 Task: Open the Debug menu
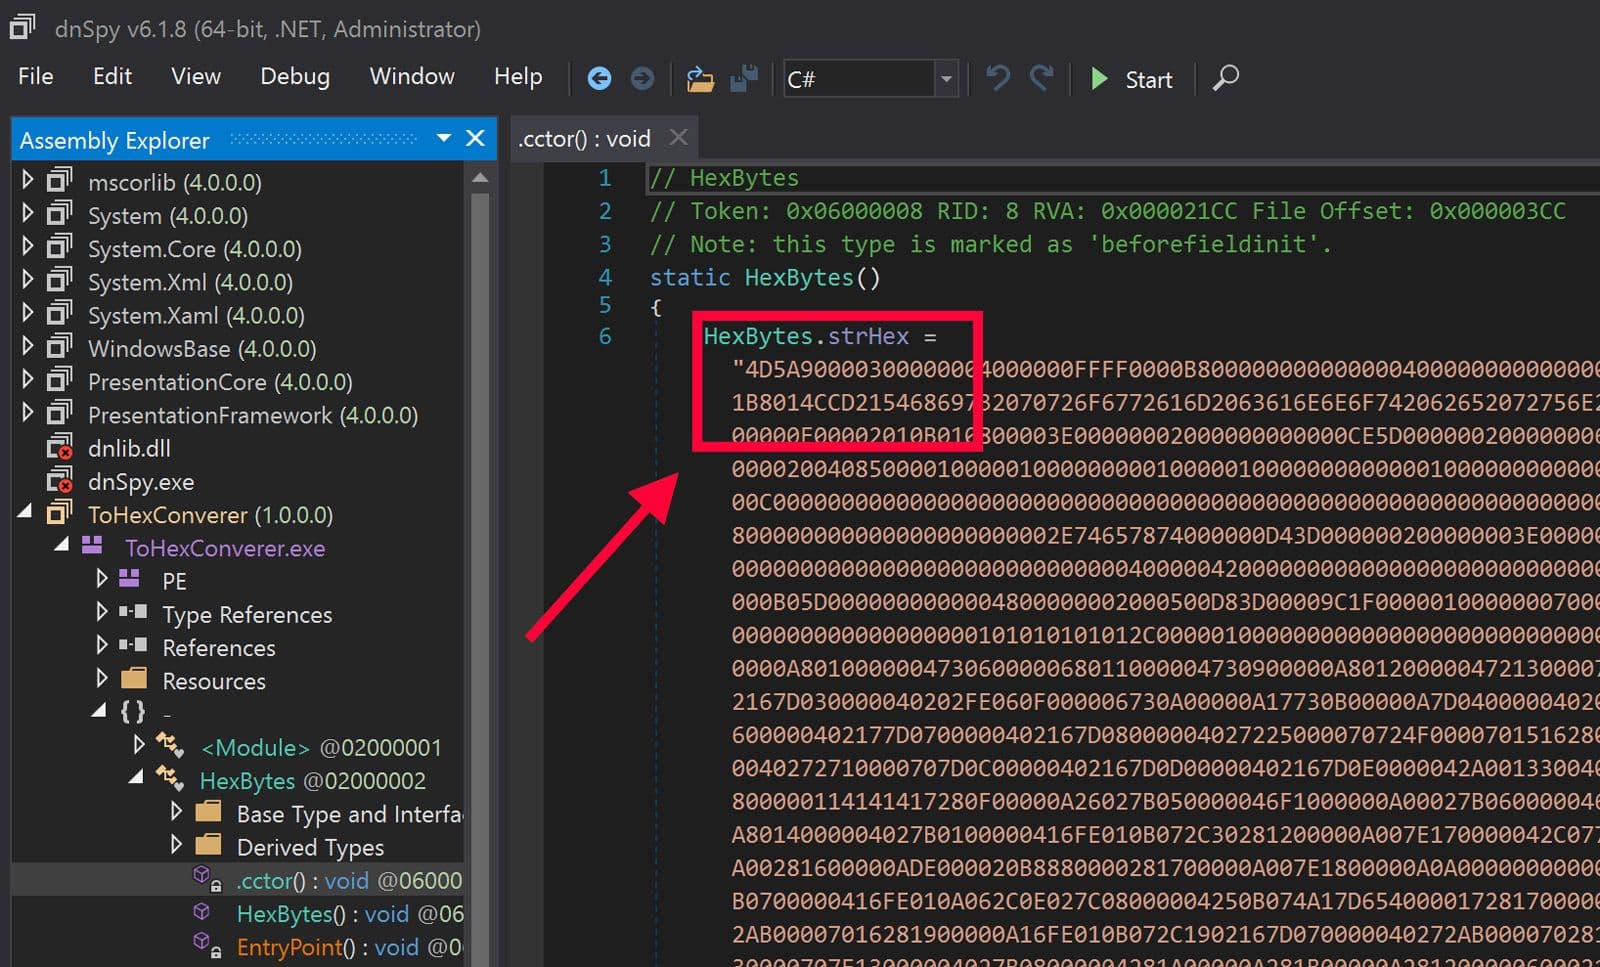pos(295,76)
